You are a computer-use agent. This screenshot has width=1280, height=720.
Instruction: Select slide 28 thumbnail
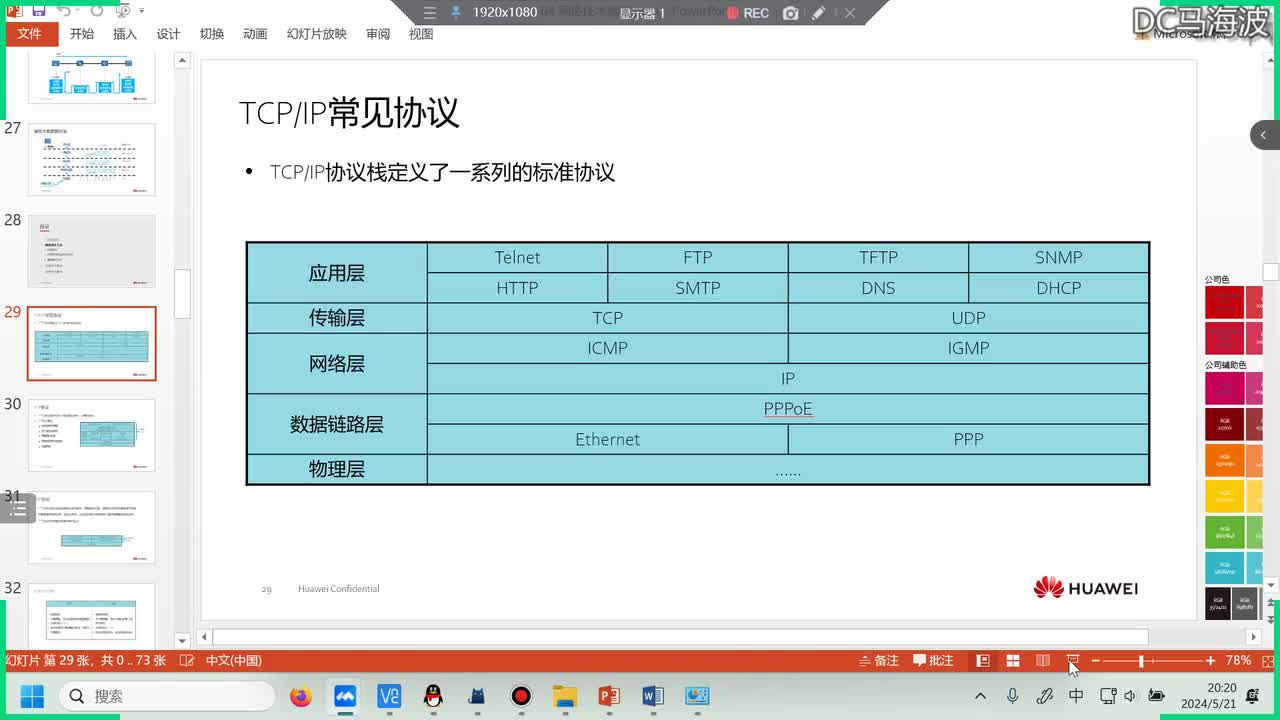pyautogui.click(x=92, y=252)
